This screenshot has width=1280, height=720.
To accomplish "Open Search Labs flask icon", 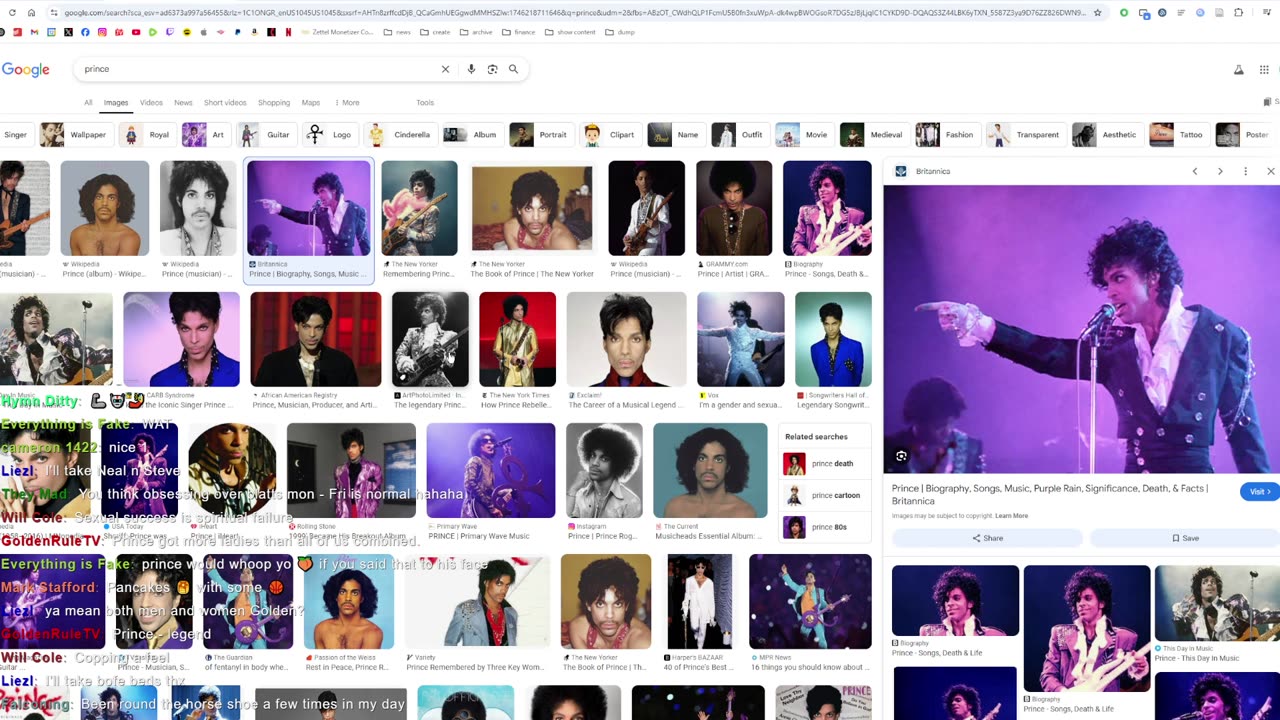I will coord(1238,69).
